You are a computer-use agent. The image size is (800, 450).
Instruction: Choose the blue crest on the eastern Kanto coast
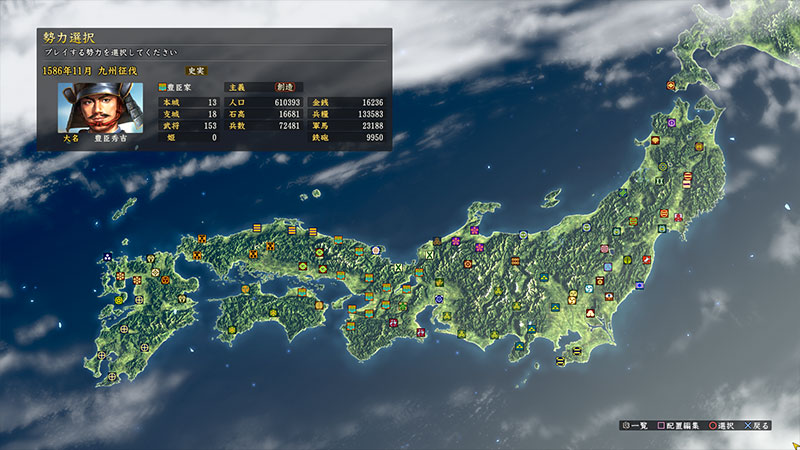point(638,285)
